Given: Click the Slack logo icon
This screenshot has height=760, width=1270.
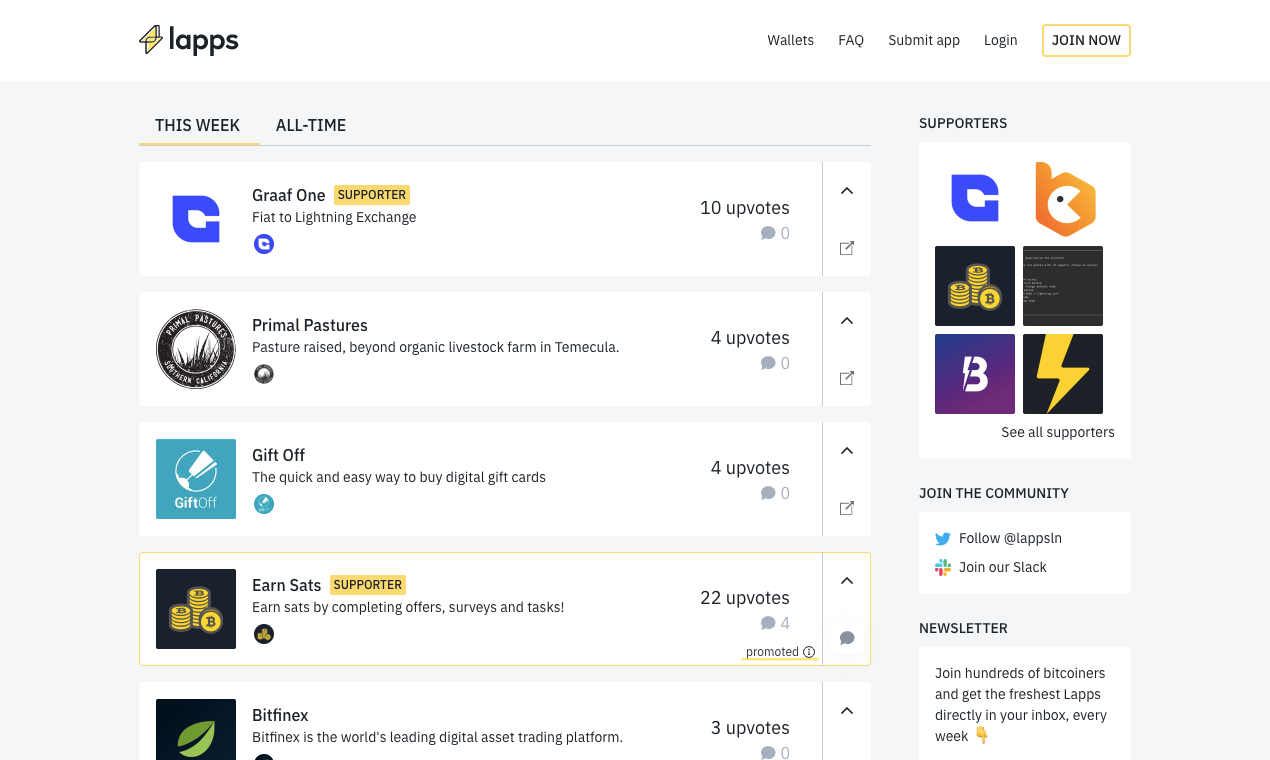Looking at the screenshot, I should (943, 567).
